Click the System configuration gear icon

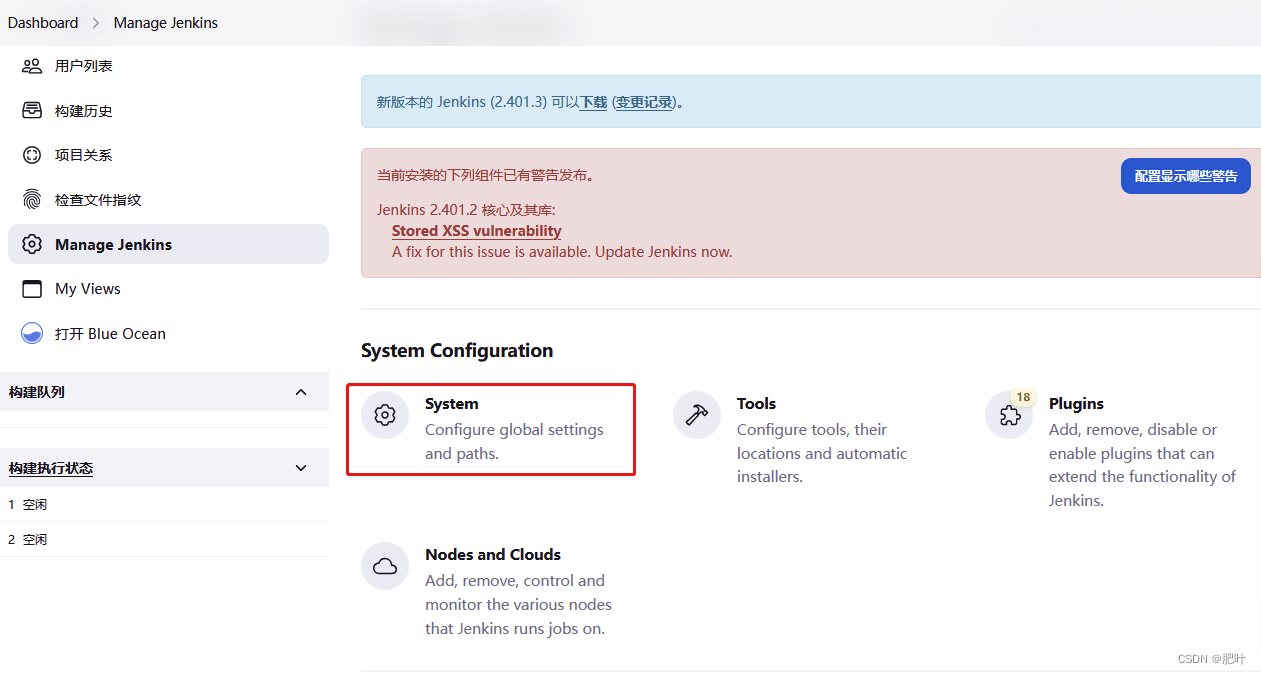click(384, 414)
